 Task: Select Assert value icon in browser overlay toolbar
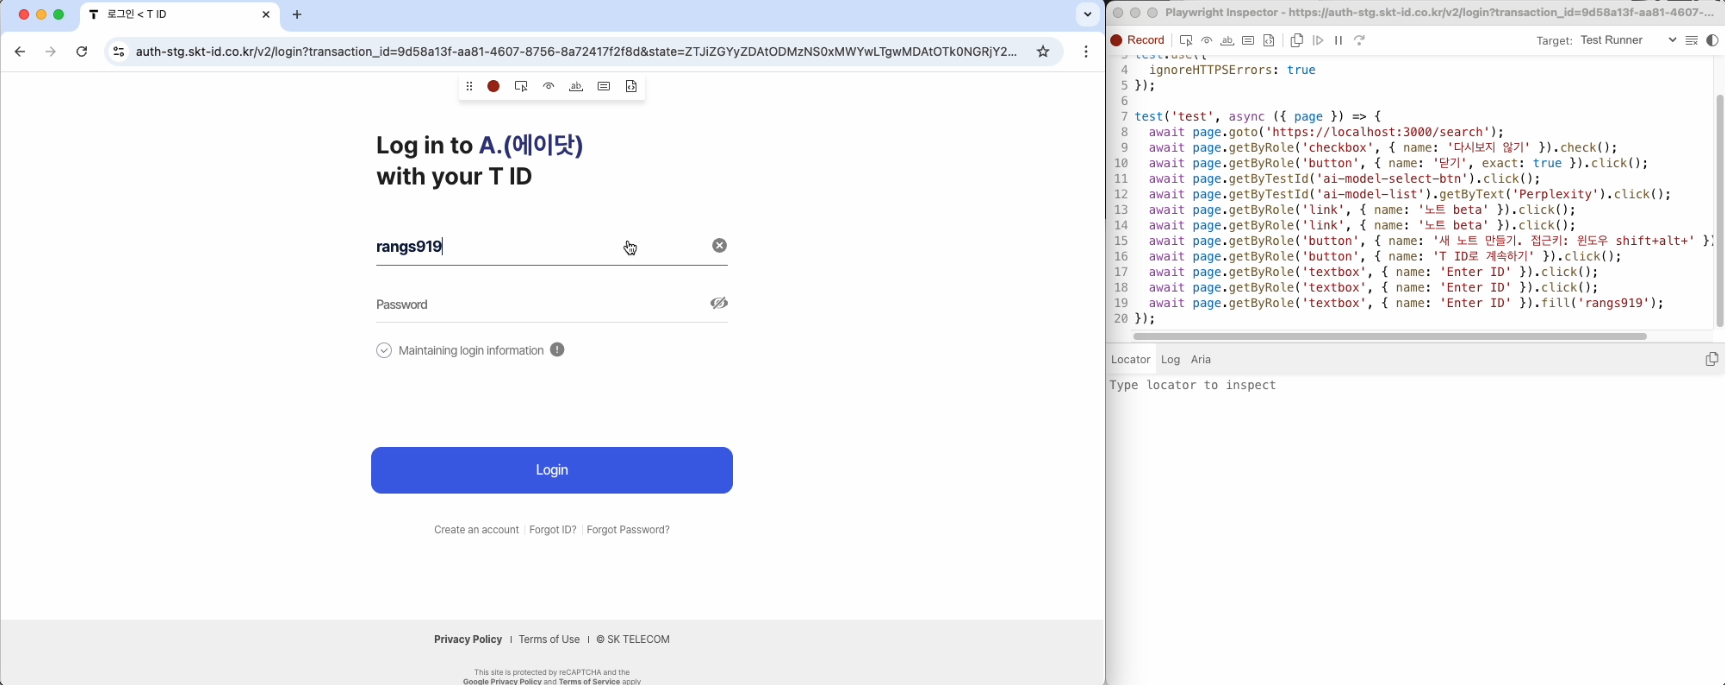pos(604,87)
